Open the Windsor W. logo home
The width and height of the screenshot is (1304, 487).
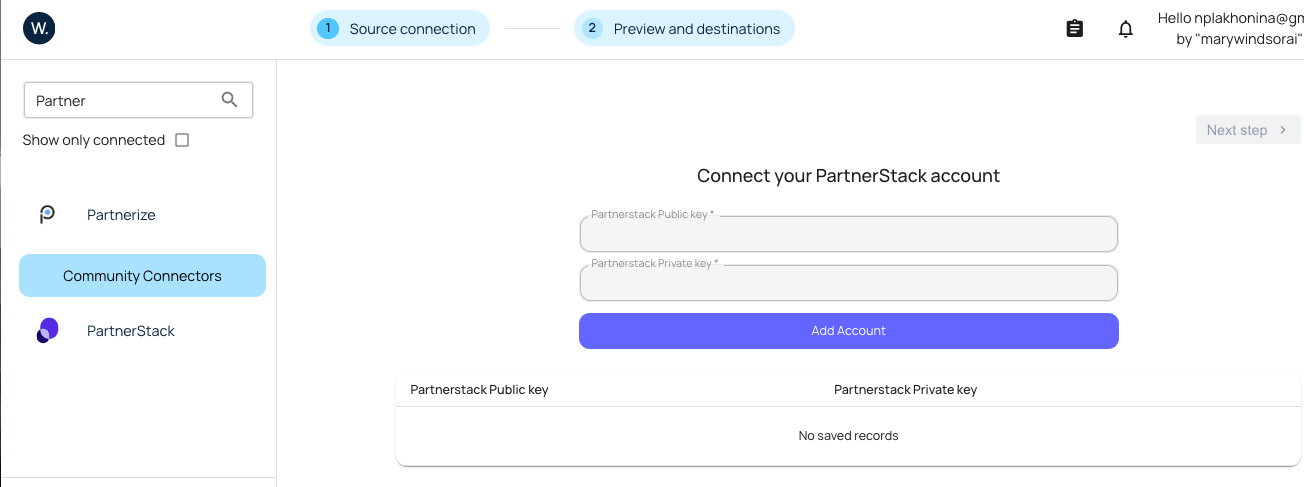(39, 28)
